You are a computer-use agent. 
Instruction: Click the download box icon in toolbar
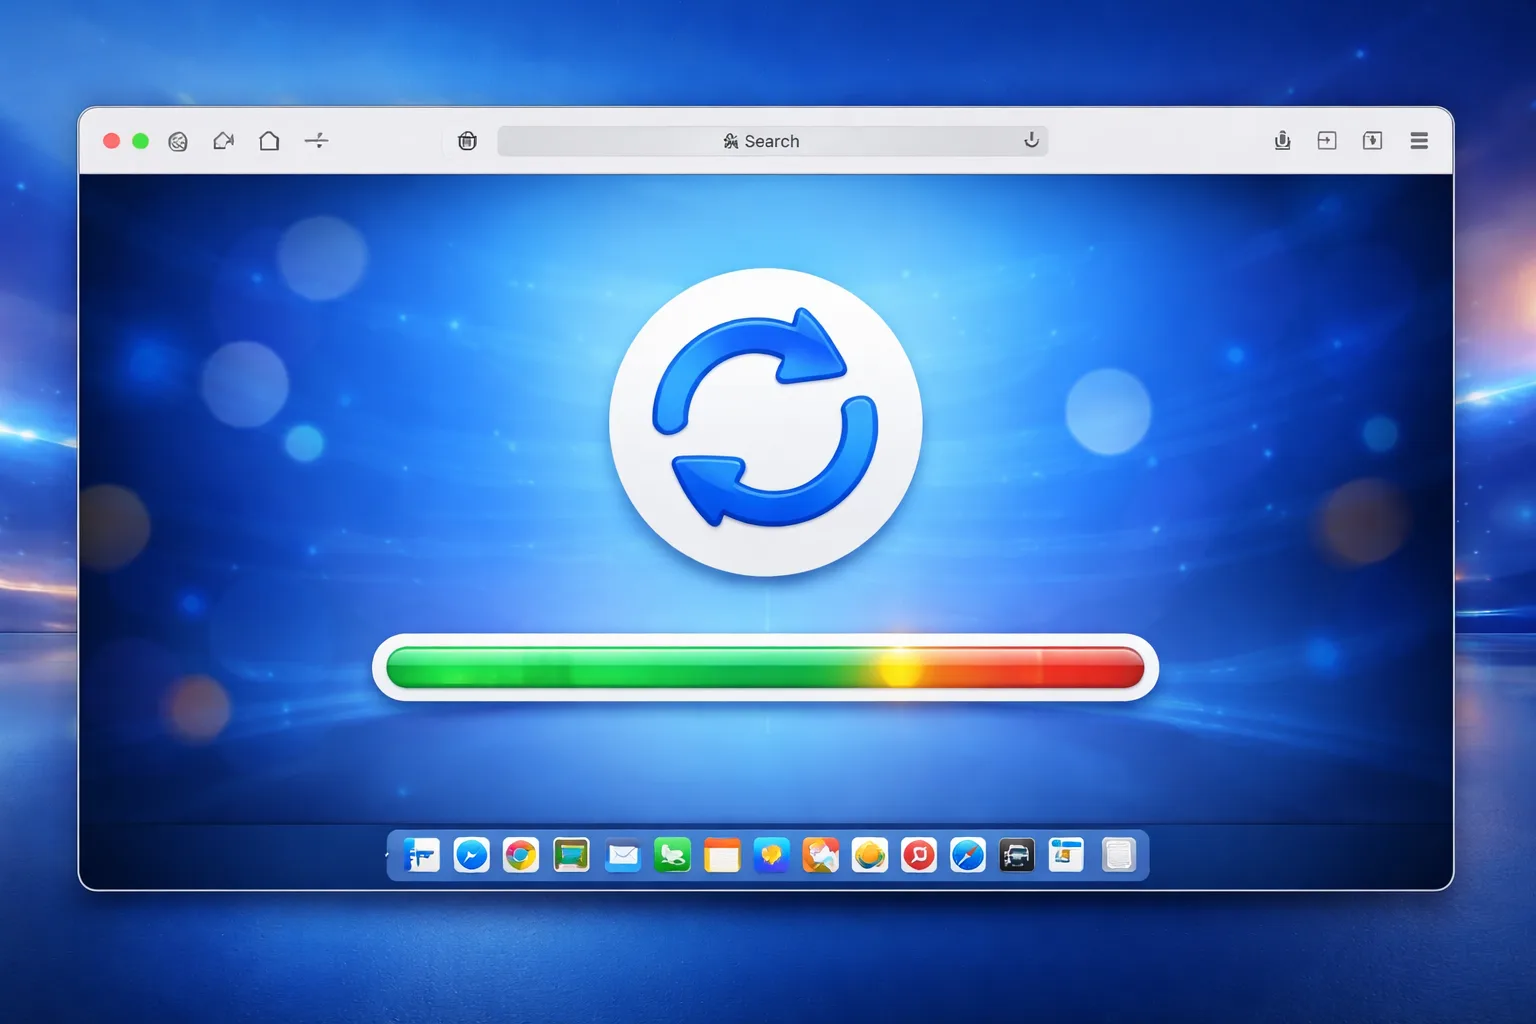pos(1373,141)
